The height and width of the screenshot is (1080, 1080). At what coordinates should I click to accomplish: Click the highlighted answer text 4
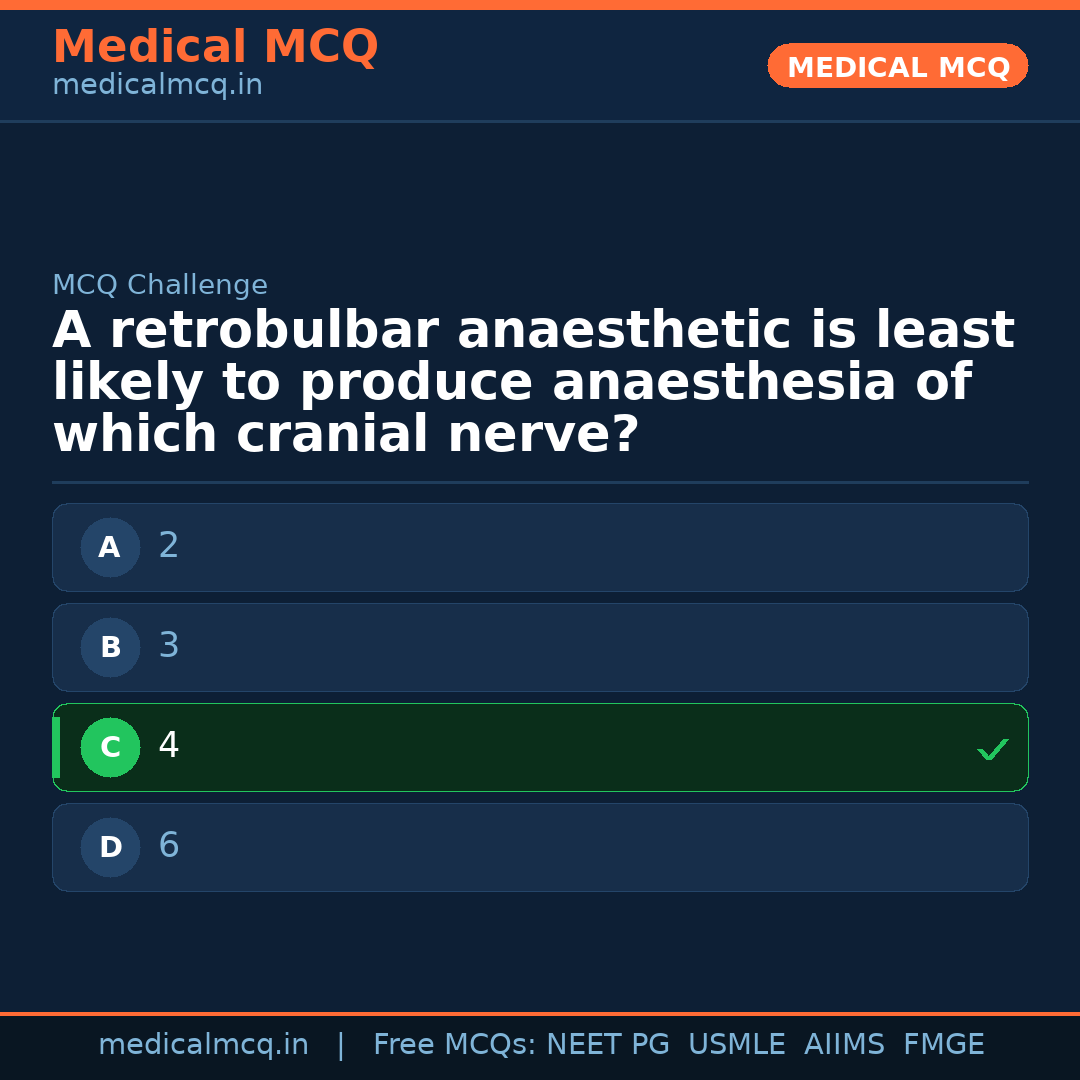click(169, 746)
